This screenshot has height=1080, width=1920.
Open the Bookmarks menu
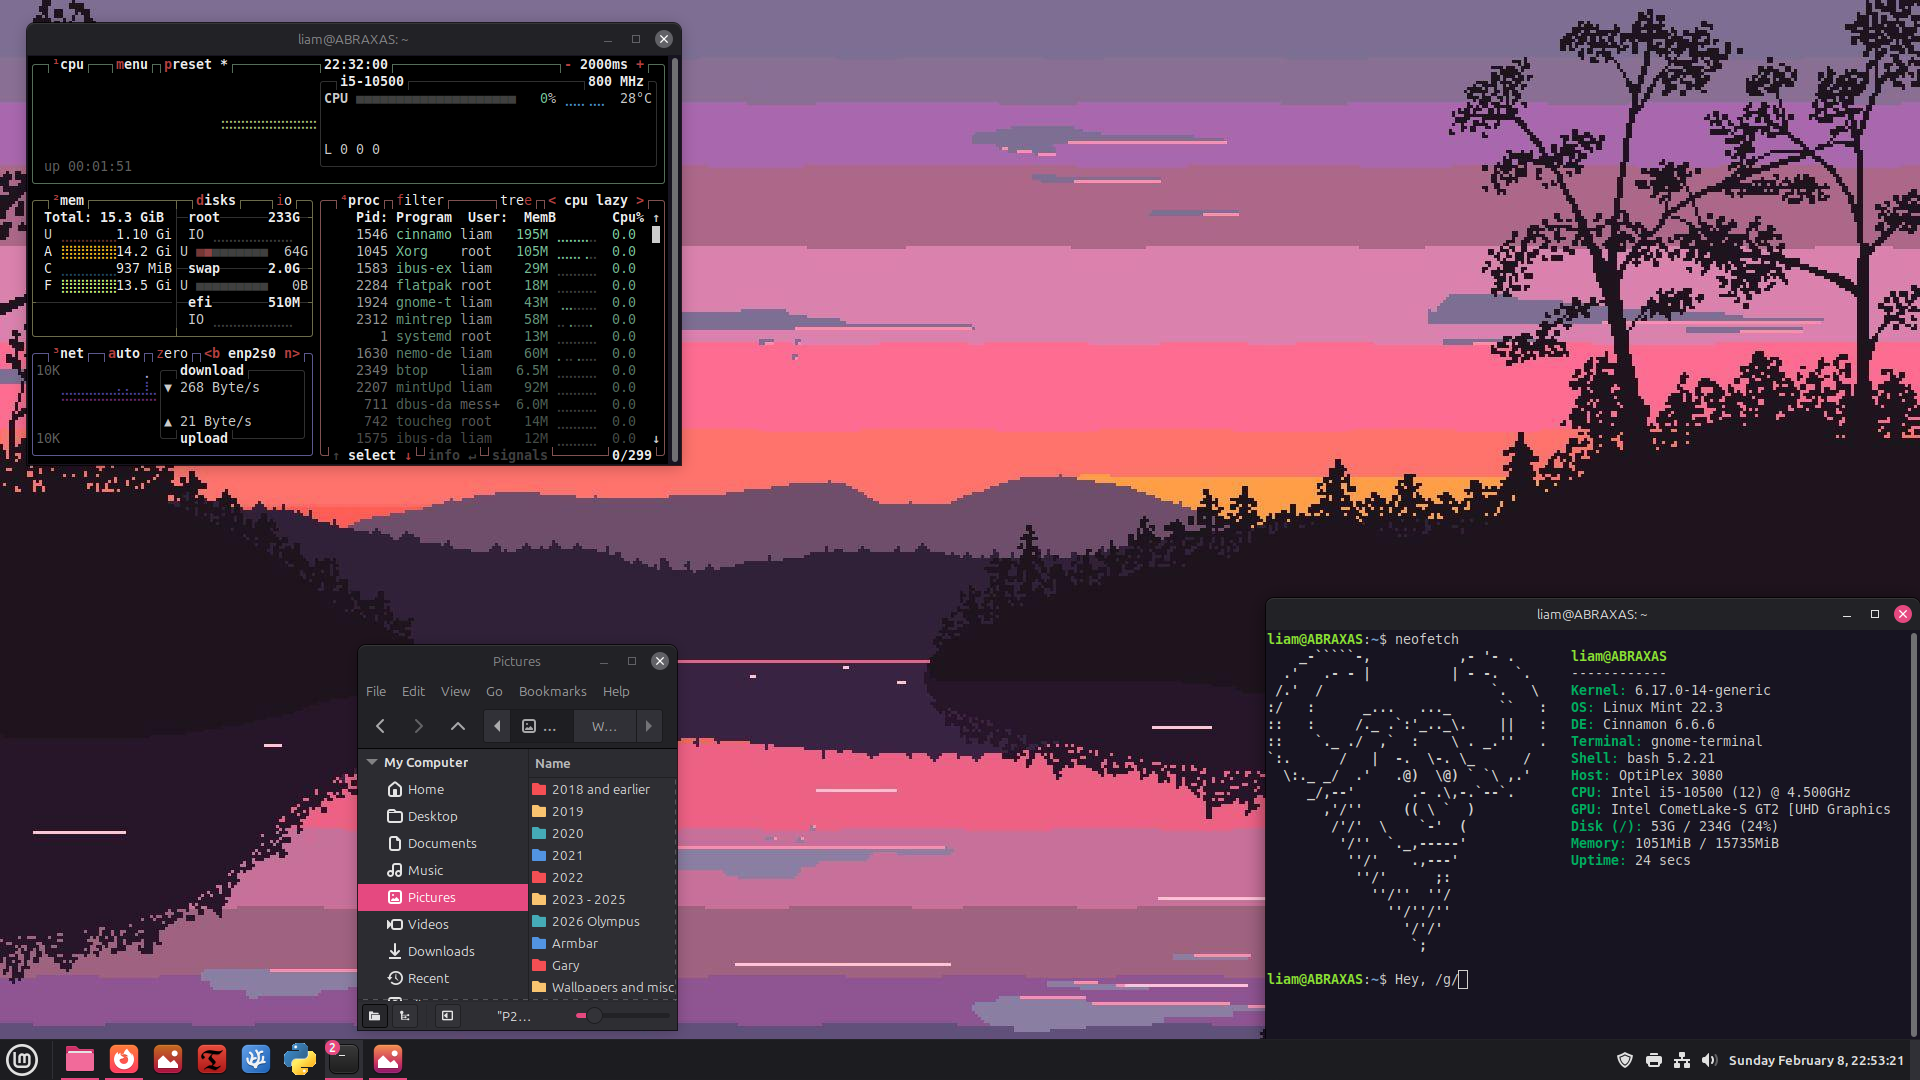(x=552, y=691)
